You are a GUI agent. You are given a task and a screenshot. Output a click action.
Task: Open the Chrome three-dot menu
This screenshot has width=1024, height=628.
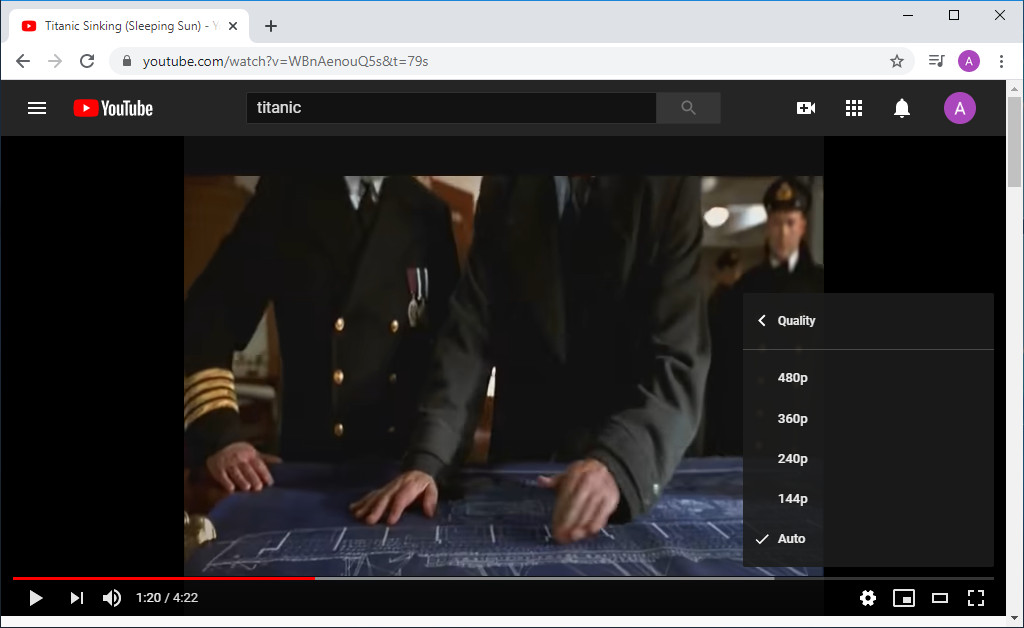[x=1001, y=61]
